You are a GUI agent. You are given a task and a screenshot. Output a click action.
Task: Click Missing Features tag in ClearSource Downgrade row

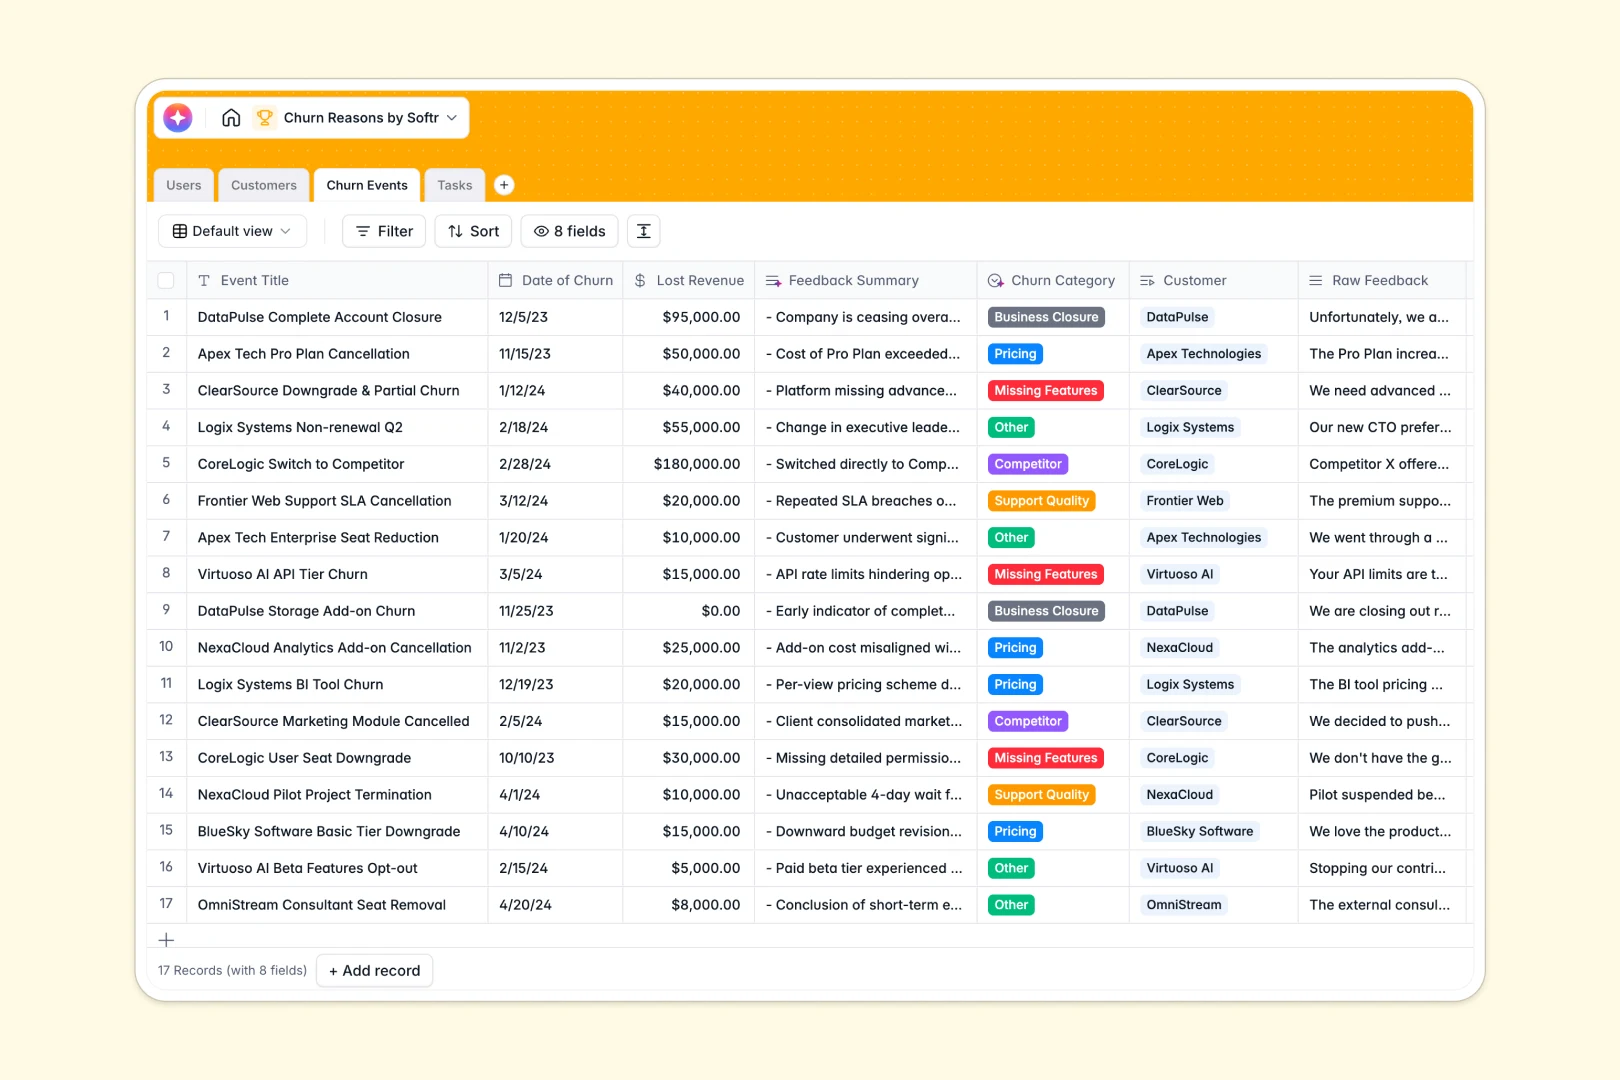point(1046,391)
